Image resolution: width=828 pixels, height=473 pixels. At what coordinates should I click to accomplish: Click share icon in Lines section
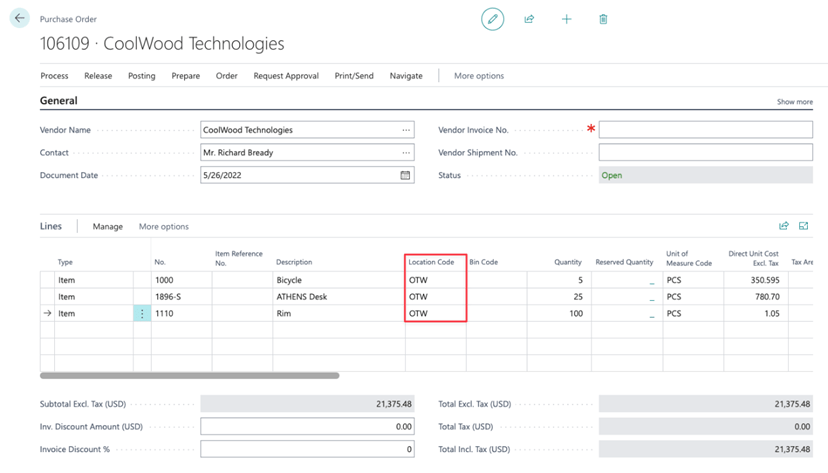784,226
